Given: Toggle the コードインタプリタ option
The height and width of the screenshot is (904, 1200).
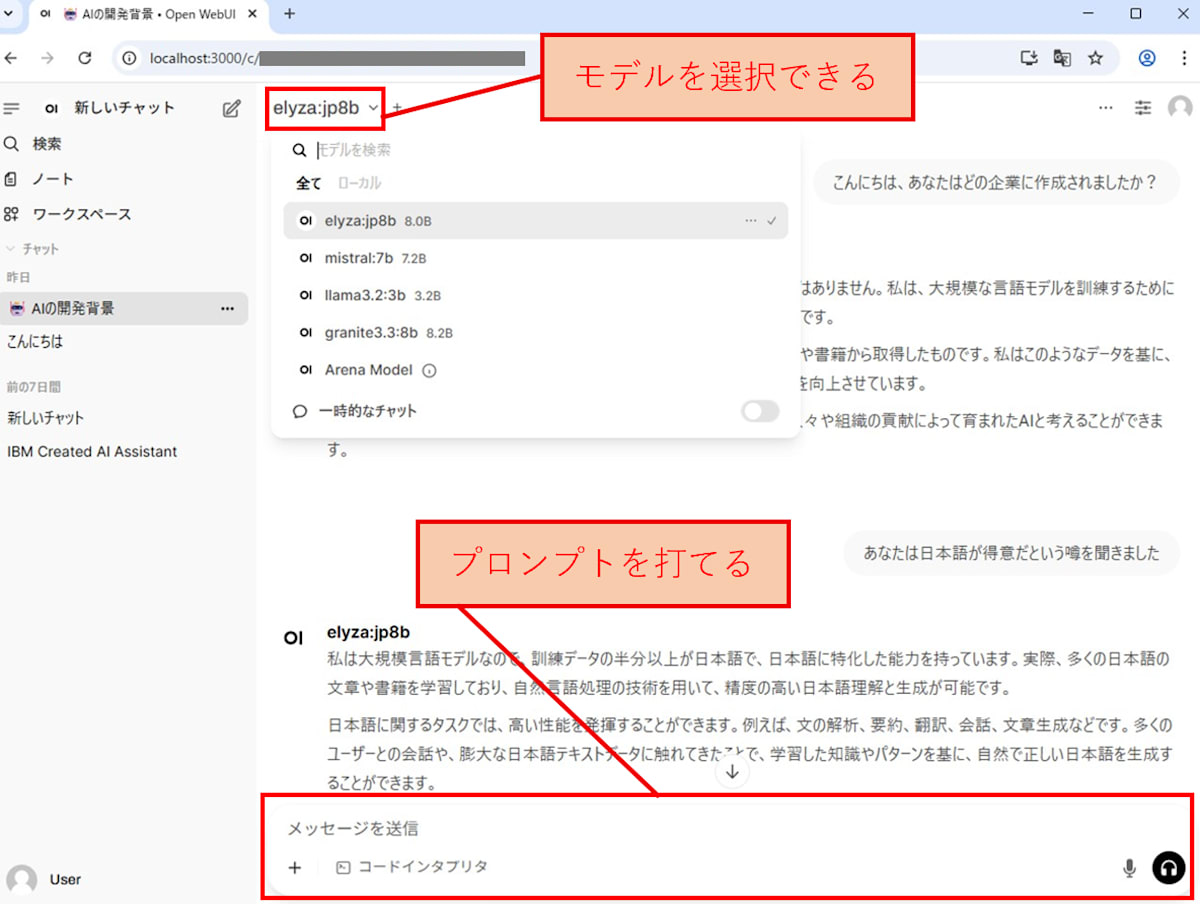Looking at the screenshot, I should pos(412,867).
